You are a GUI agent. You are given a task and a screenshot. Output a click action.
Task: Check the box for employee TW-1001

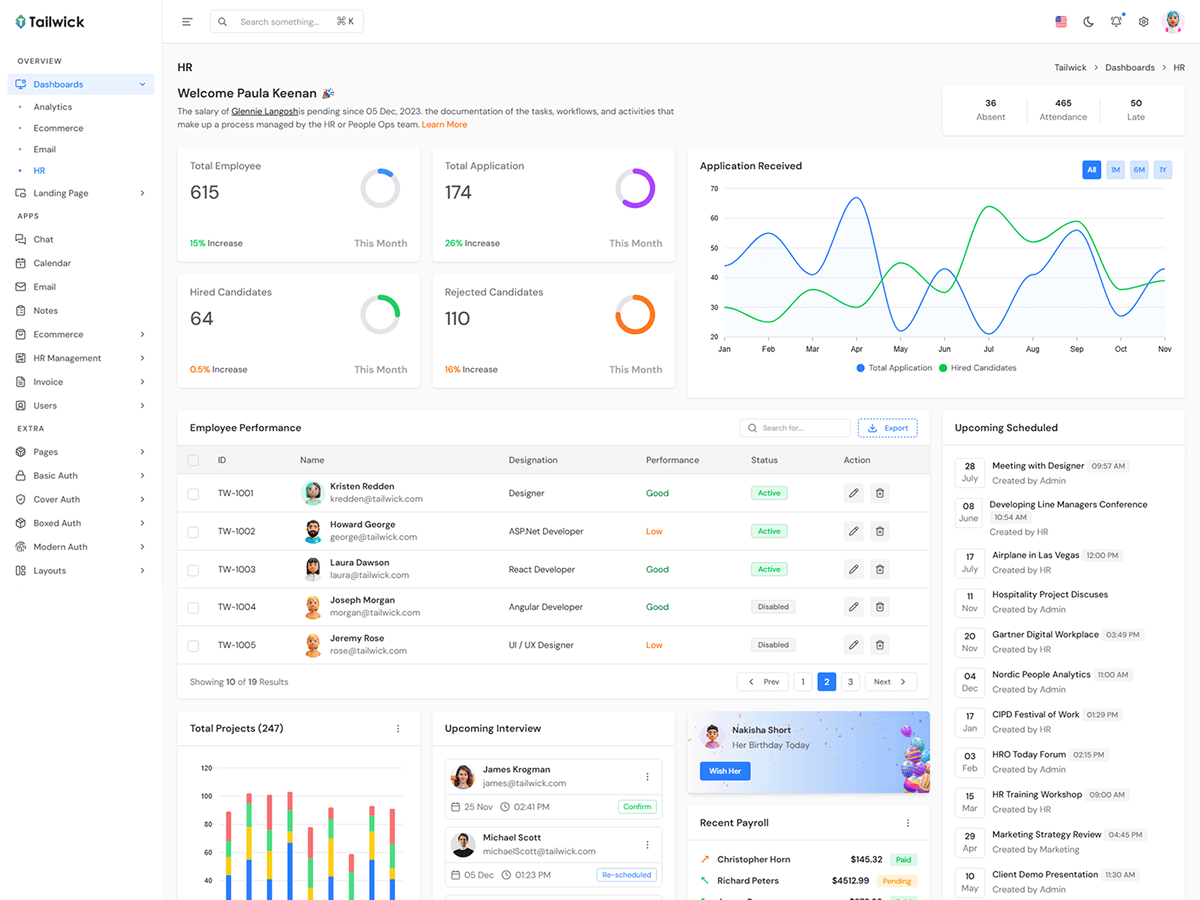click(193, 494)
